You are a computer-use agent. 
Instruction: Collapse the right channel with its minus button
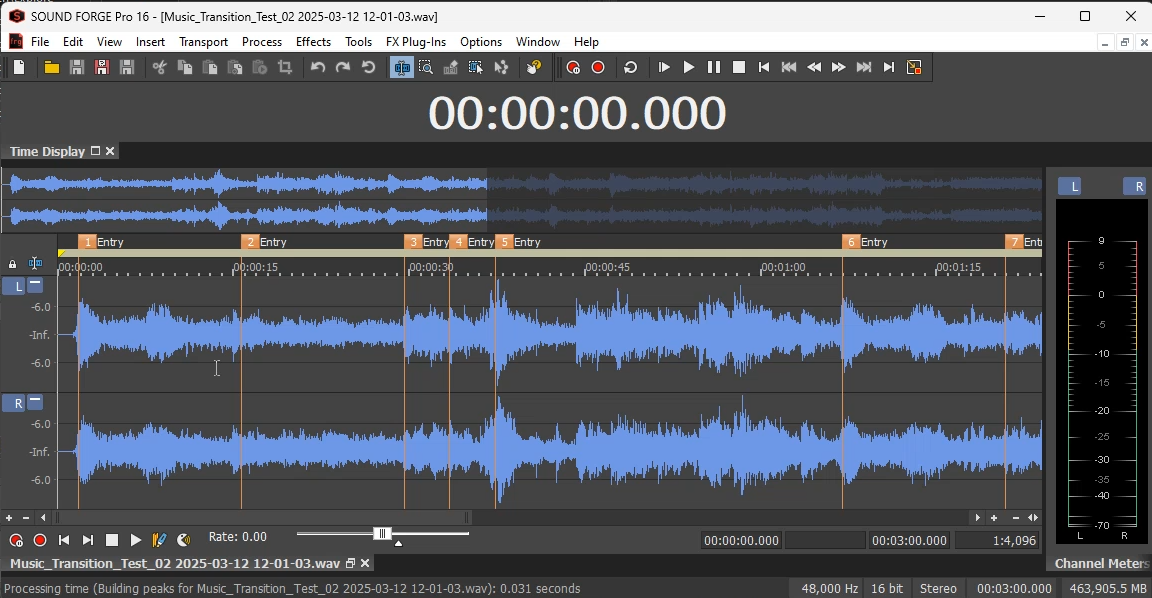35,401
